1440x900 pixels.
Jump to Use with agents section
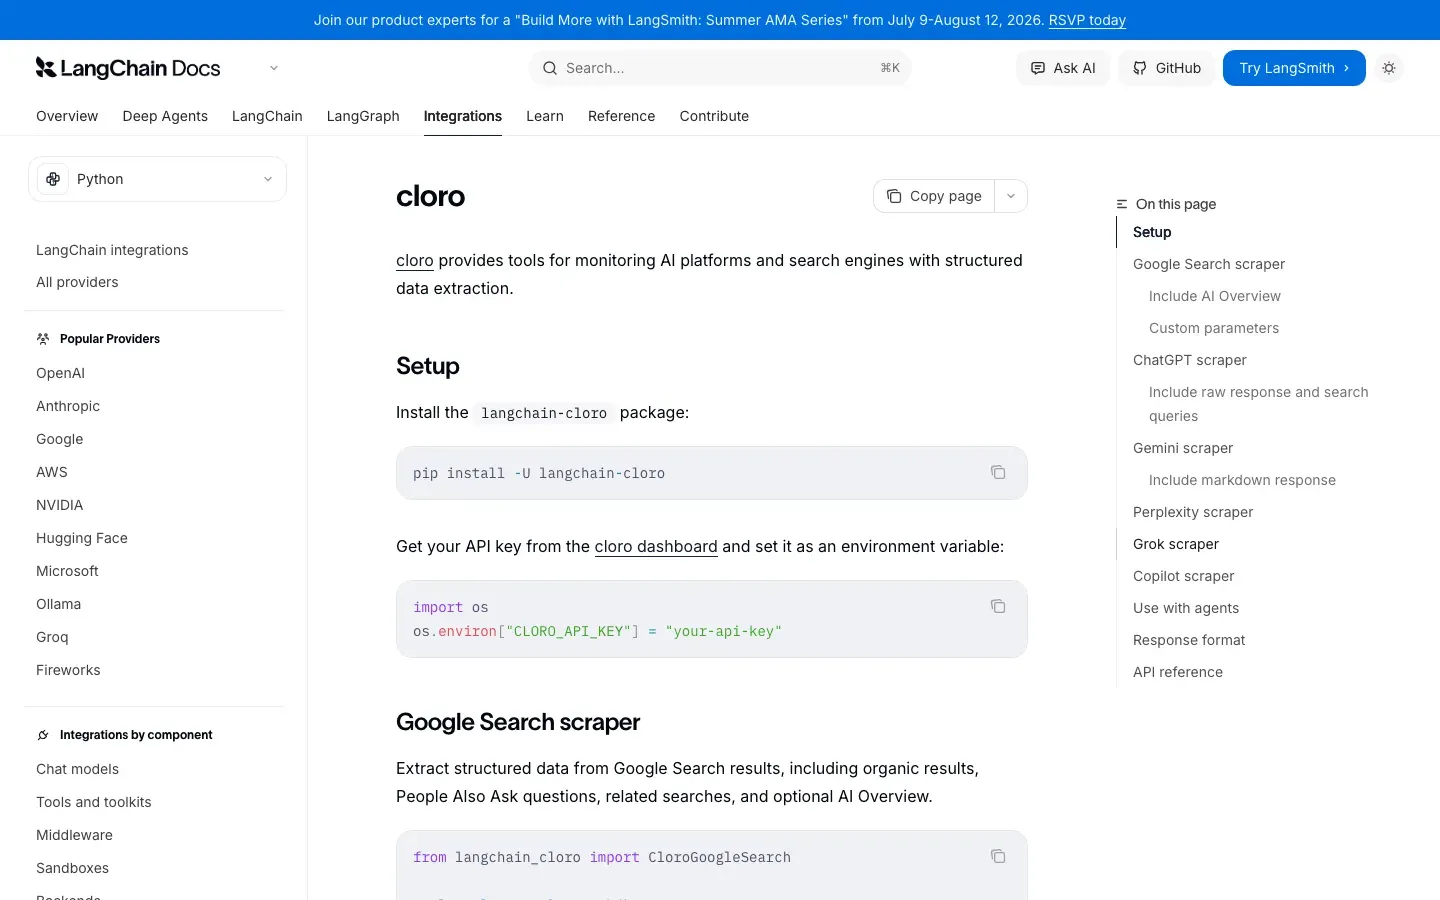pyautogui.click(x=1186, y=608)
